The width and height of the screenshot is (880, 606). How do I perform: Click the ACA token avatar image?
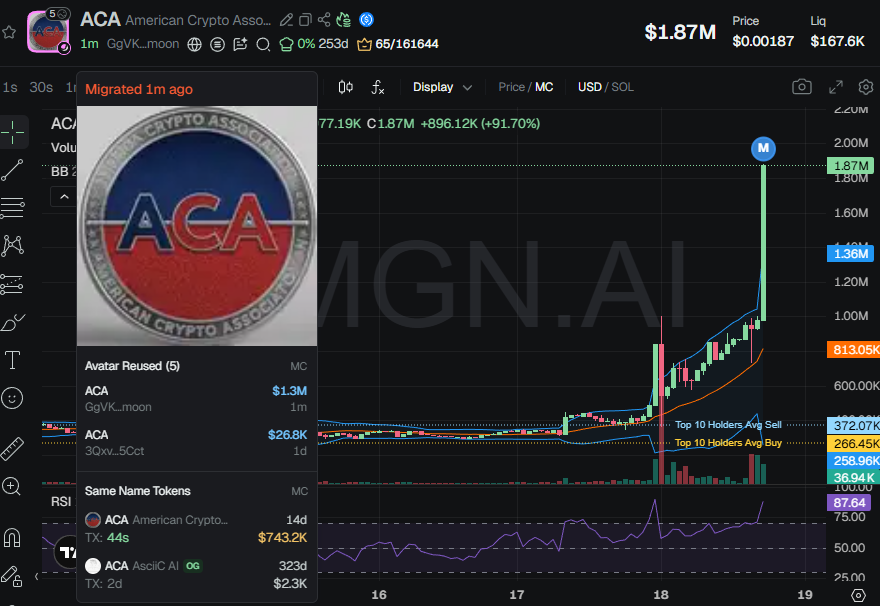click(x=48, y=32)
